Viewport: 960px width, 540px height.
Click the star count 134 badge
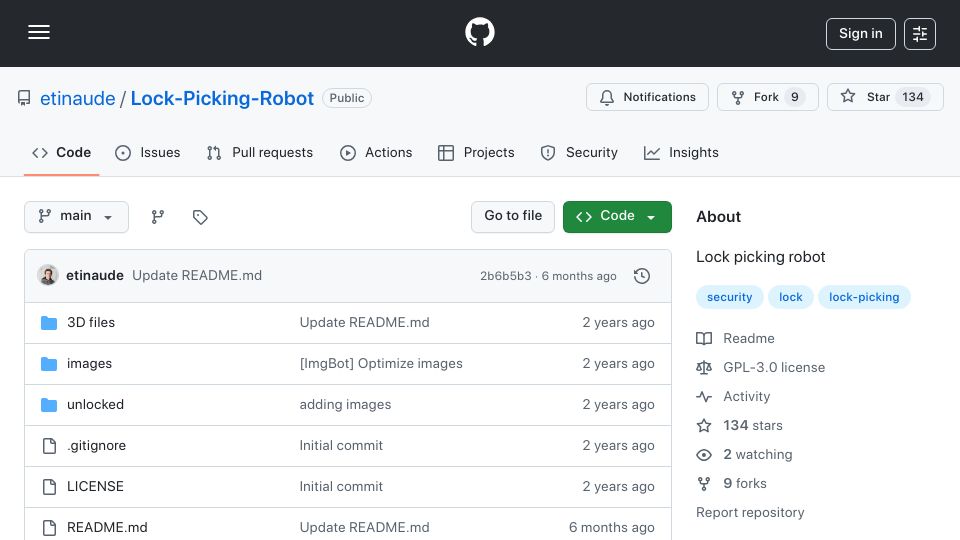[912, 97]
